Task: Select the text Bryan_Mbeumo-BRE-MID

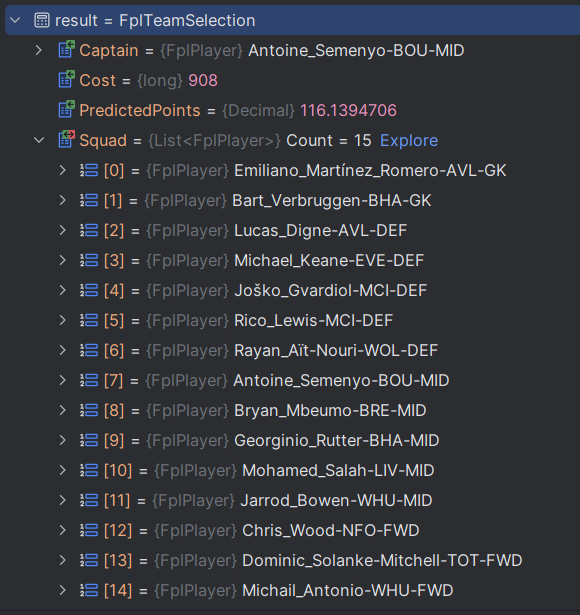Action: (330, 411)
